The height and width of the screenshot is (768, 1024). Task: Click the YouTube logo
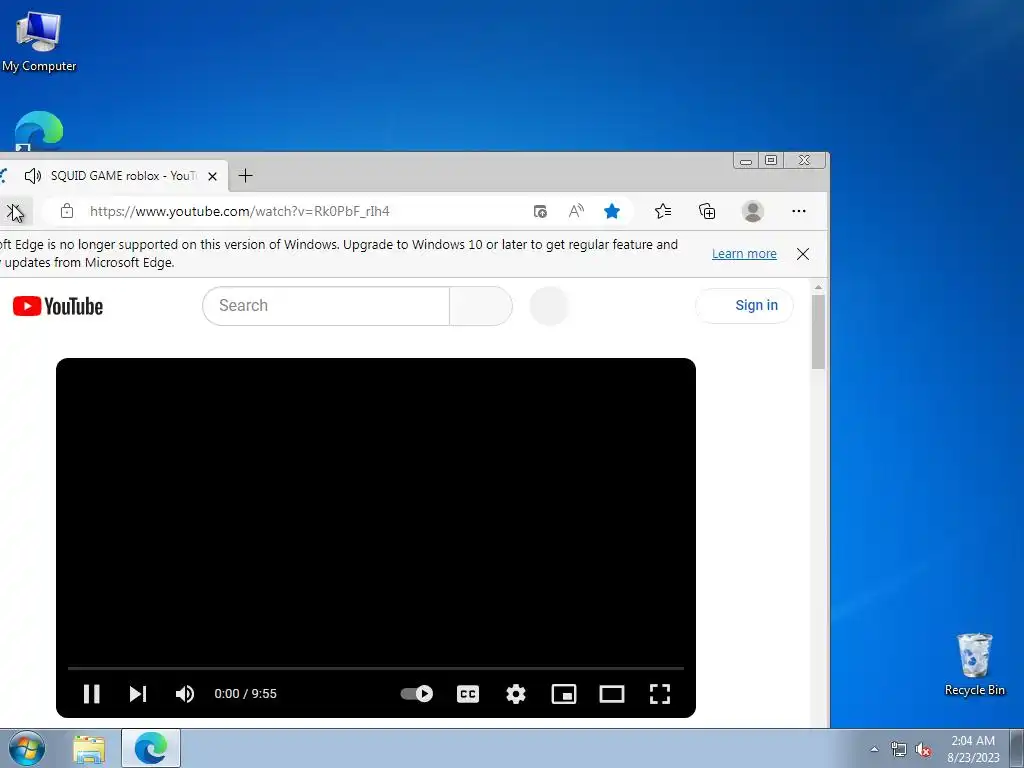[x=58, y=306]
